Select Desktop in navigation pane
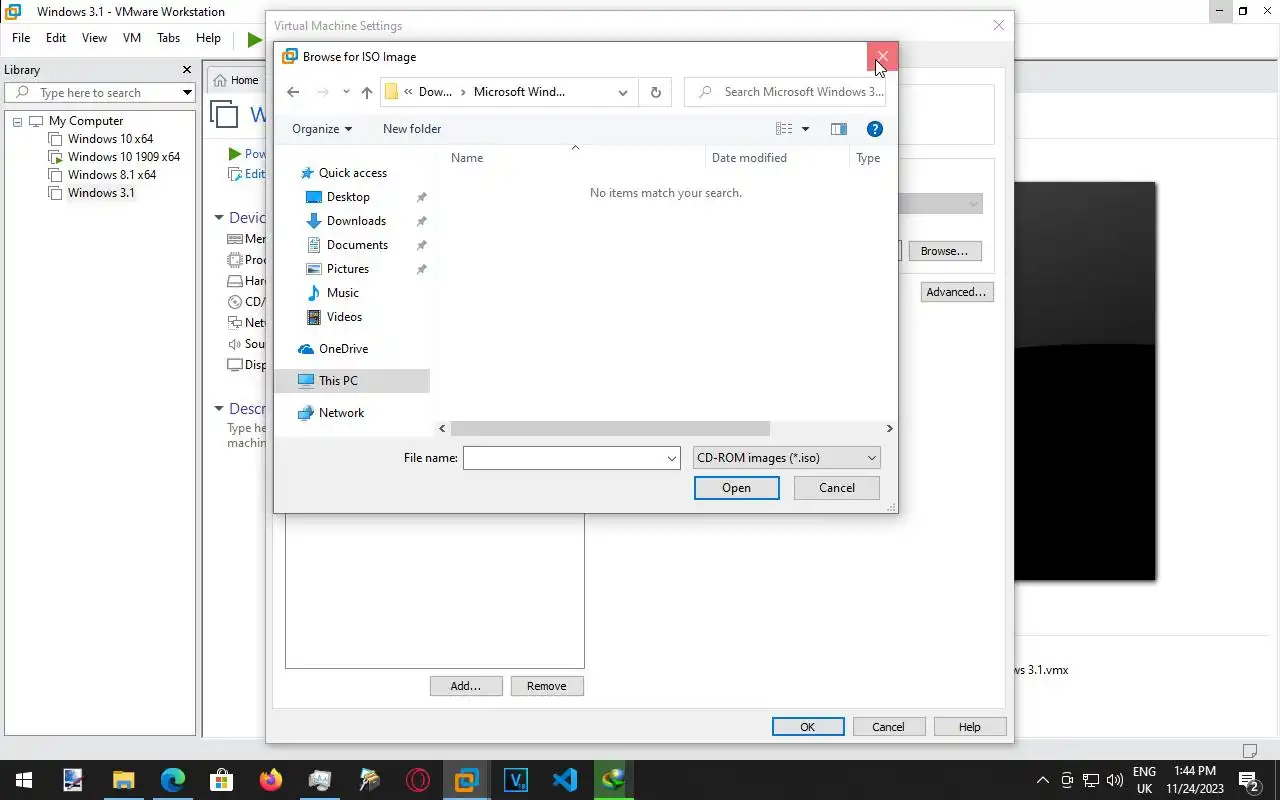1280x800 pixels. coord(348,197)
